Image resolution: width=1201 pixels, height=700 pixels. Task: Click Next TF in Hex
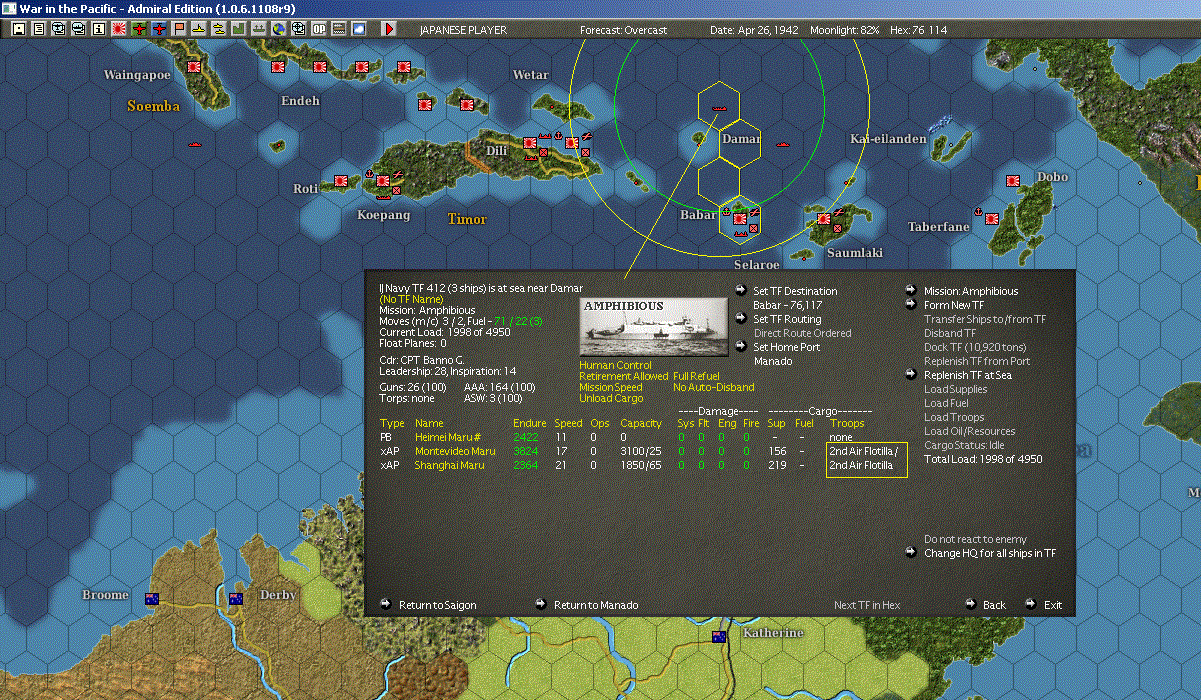point(867,605)
